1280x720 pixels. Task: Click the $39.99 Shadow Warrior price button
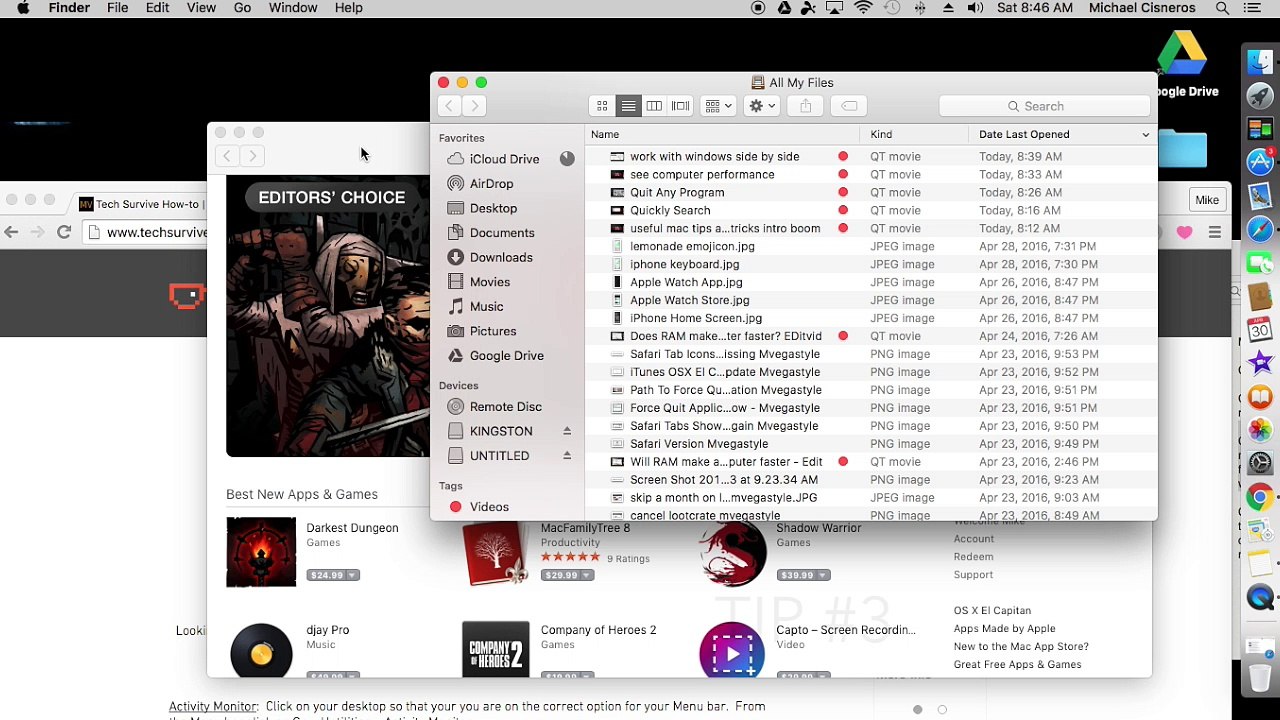click(x=803, y=575)
